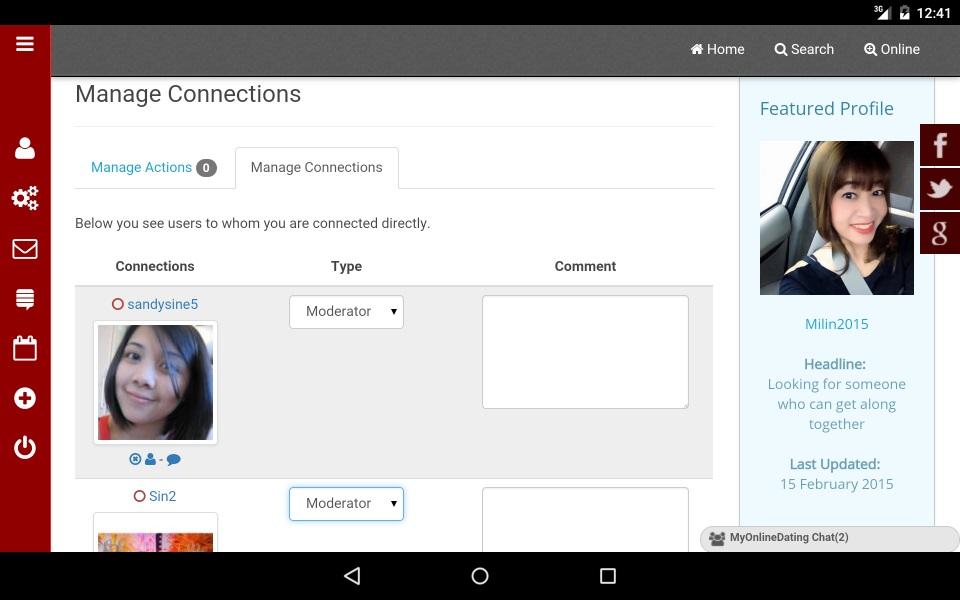Viewport: 960px width, 600px height.
Task: Select the Manage Connections tab
Action: point(317,168)
